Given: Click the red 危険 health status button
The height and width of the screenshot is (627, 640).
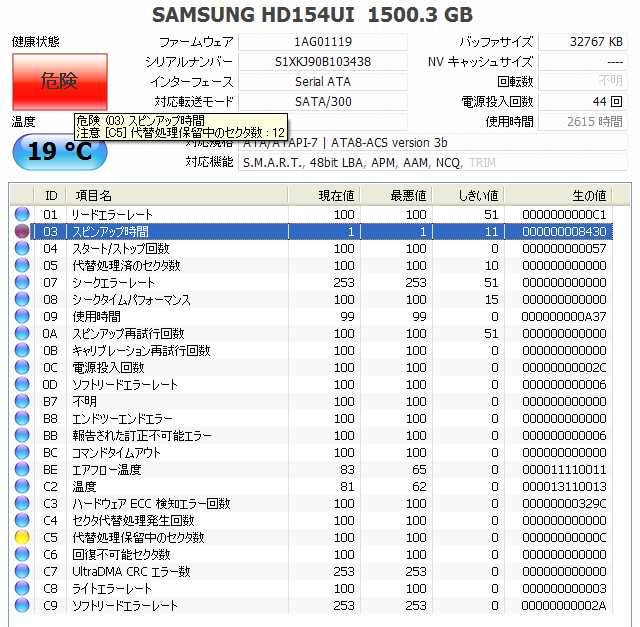Looking at the screenshot, I should (x=60, y=82).
